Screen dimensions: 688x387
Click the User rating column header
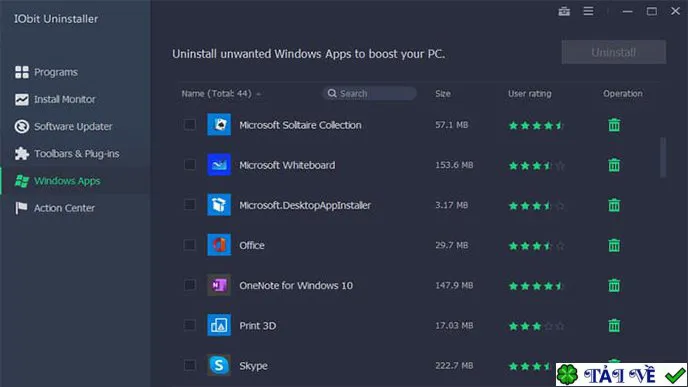tap(530, 93)
